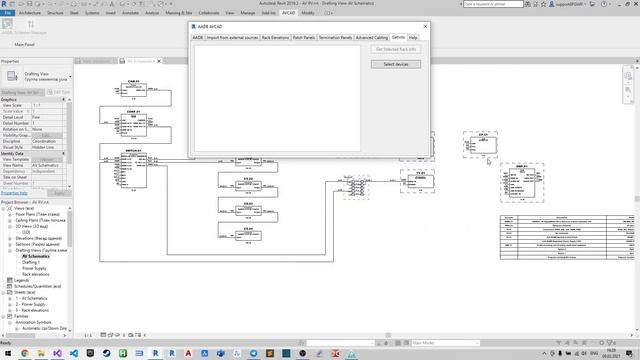This screenshot has width=640, height=360.
Task: Expand the Elevations tree node
Action: 10,238
